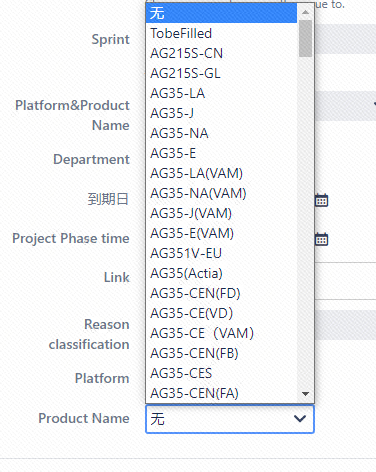376x472 pixels.
Task: Choose AG35-J from the product list
Action: tap(221, 113)
